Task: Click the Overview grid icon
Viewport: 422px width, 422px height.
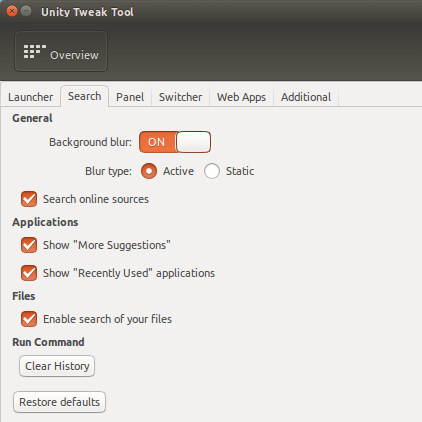Action: click(34, 52)
